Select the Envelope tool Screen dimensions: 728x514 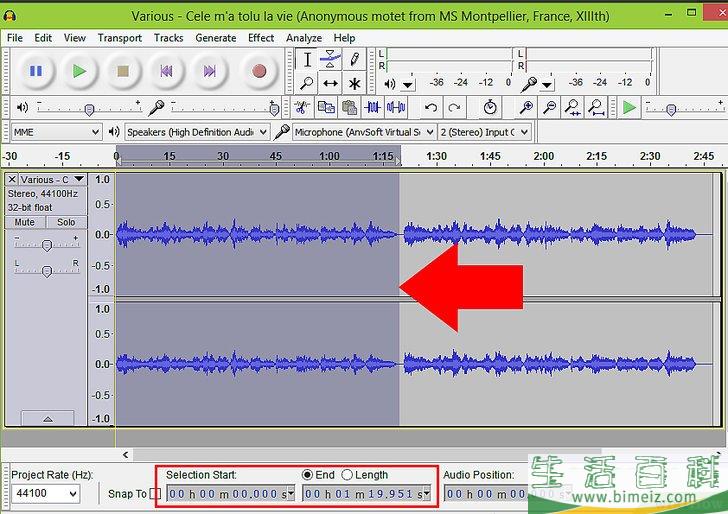tap(330, 59)
